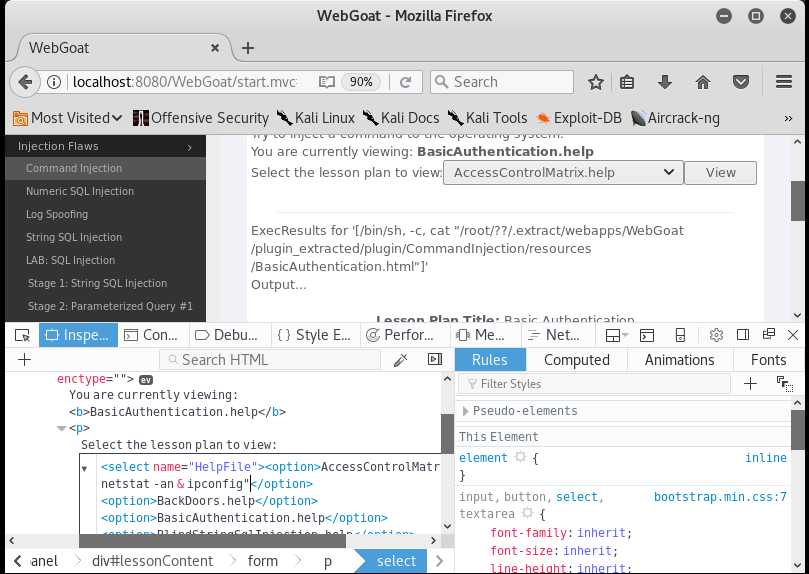Open String SQL Injection lesson
Viewport: 809px width, 574px height.
click(105, 237)
